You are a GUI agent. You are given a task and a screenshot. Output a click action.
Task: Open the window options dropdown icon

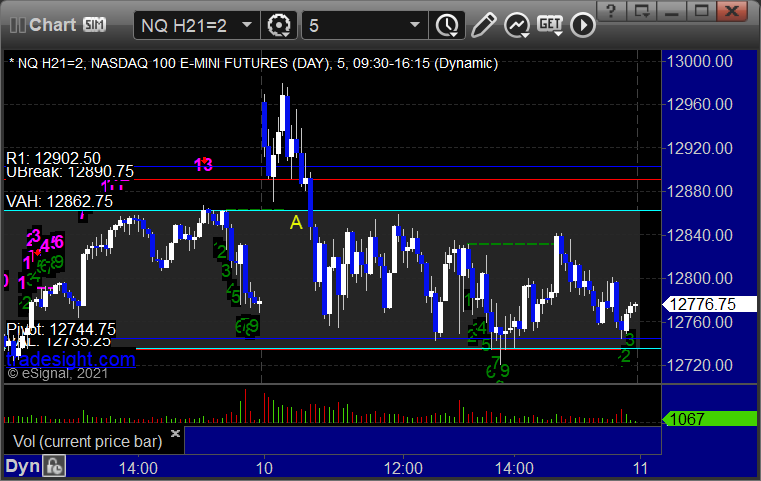642,11
